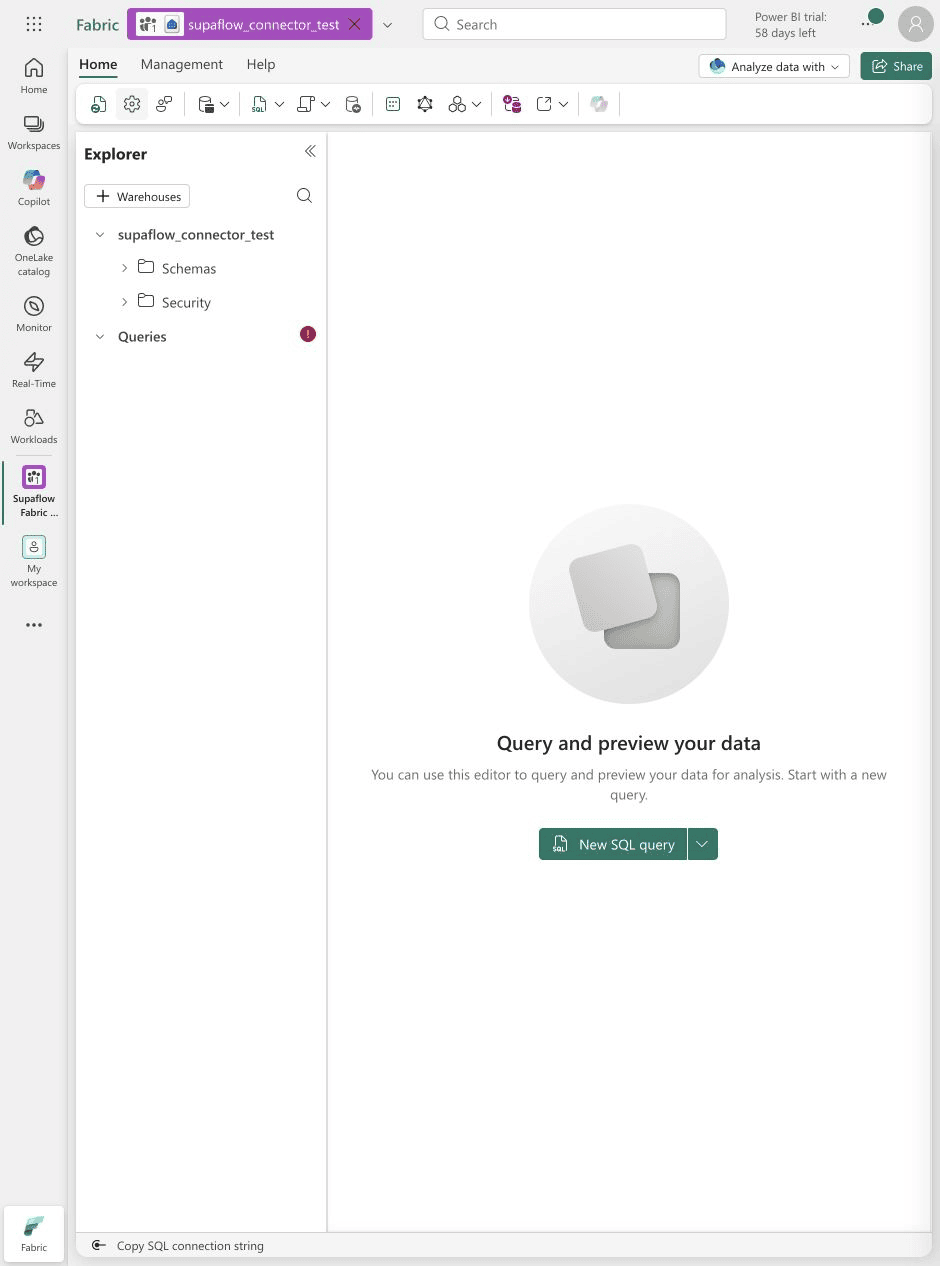Click the model layout graph toolbar icon
Screen dimensions: 940x1266
pyautogui.click(x=425, y=104)
